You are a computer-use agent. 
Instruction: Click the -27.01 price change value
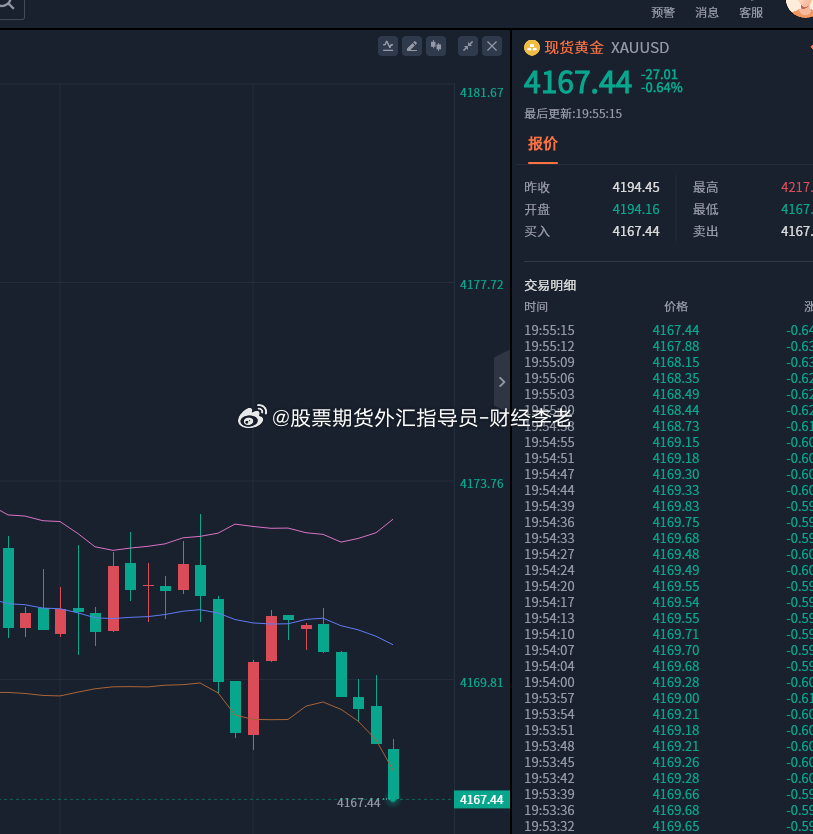point(659,74)
